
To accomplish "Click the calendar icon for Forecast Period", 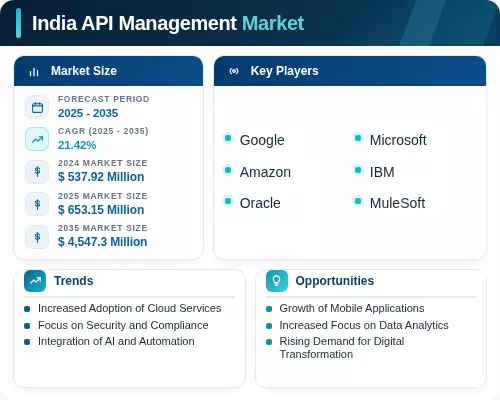I will tap(37, 107).
